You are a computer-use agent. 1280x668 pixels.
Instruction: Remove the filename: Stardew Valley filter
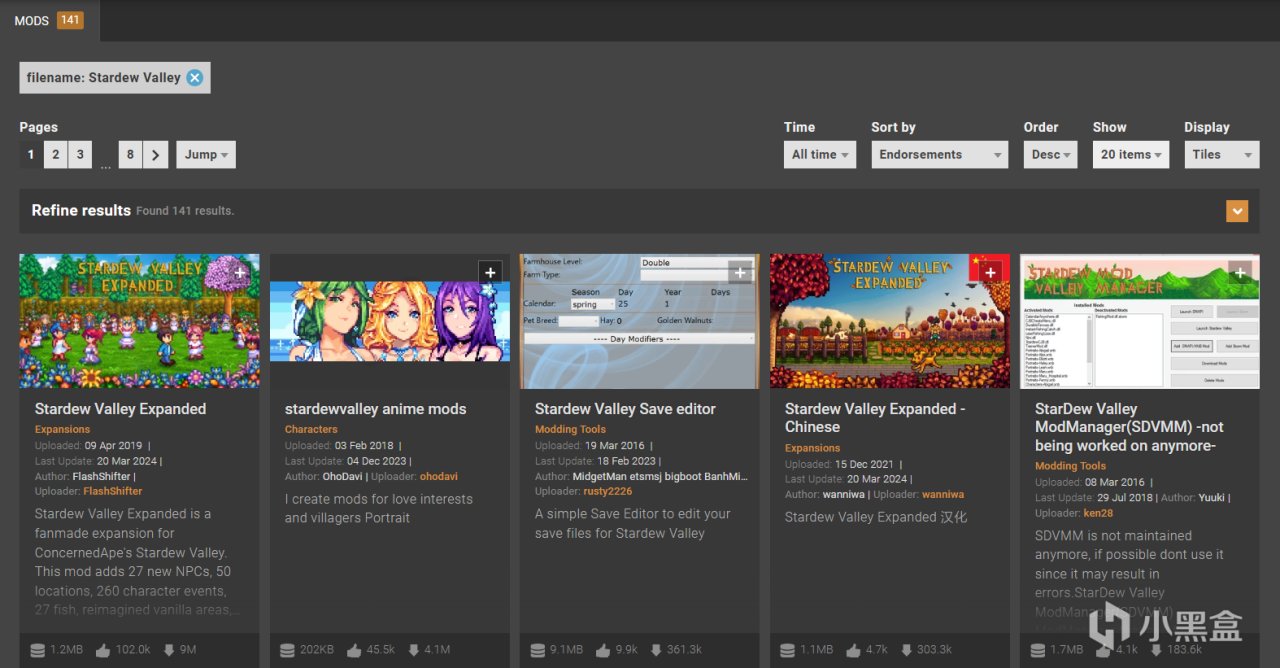(195, 78)
